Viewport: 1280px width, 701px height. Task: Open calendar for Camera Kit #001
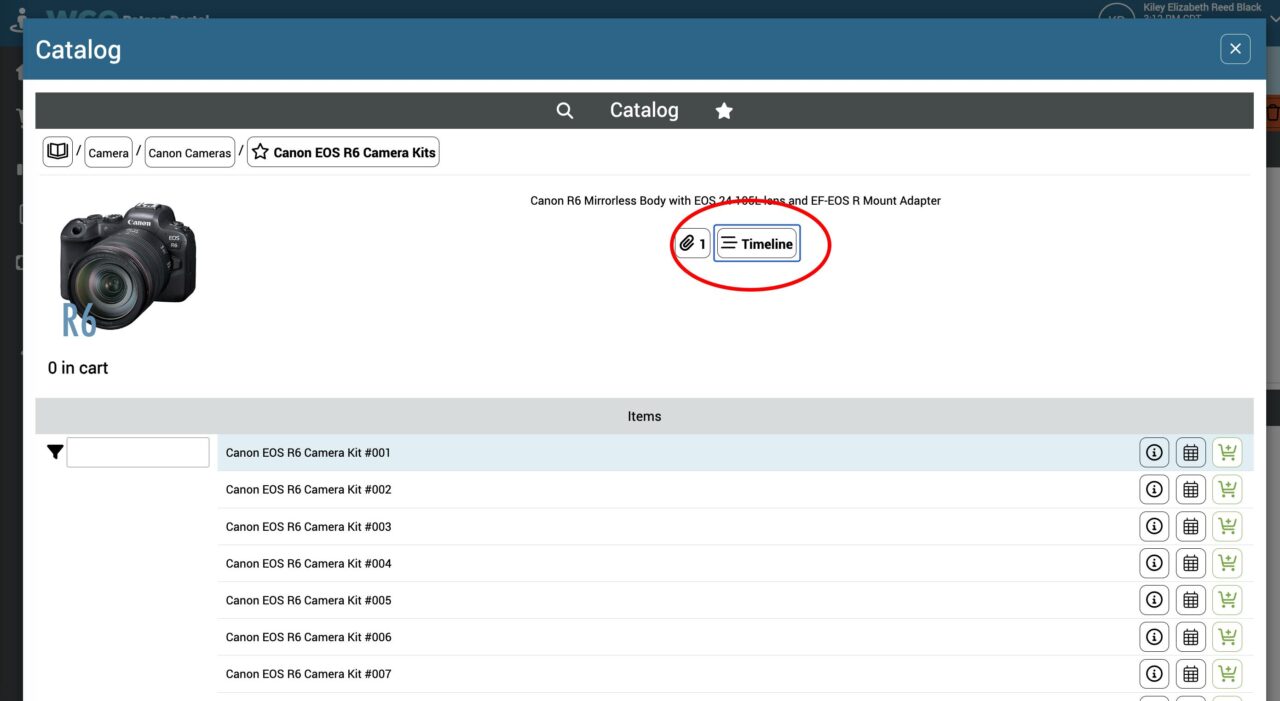click(1190, 453)
